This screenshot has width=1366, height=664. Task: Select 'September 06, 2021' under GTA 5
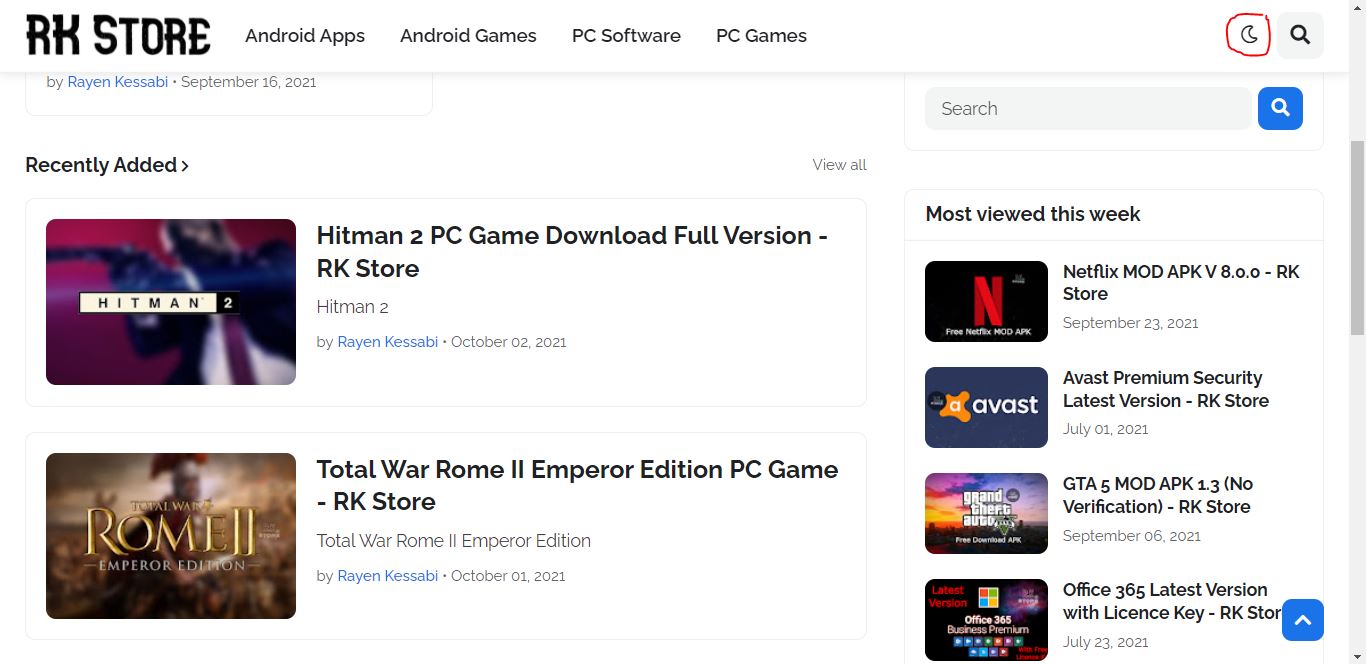pos(1131,536)
